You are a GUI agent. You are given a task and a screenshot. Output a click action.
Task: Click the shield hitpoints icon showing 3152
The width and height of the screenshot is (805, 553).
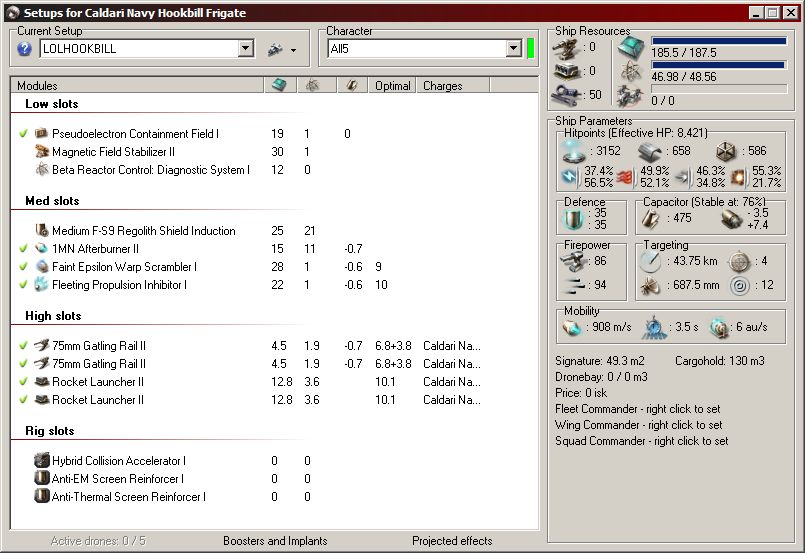[573, 151]
